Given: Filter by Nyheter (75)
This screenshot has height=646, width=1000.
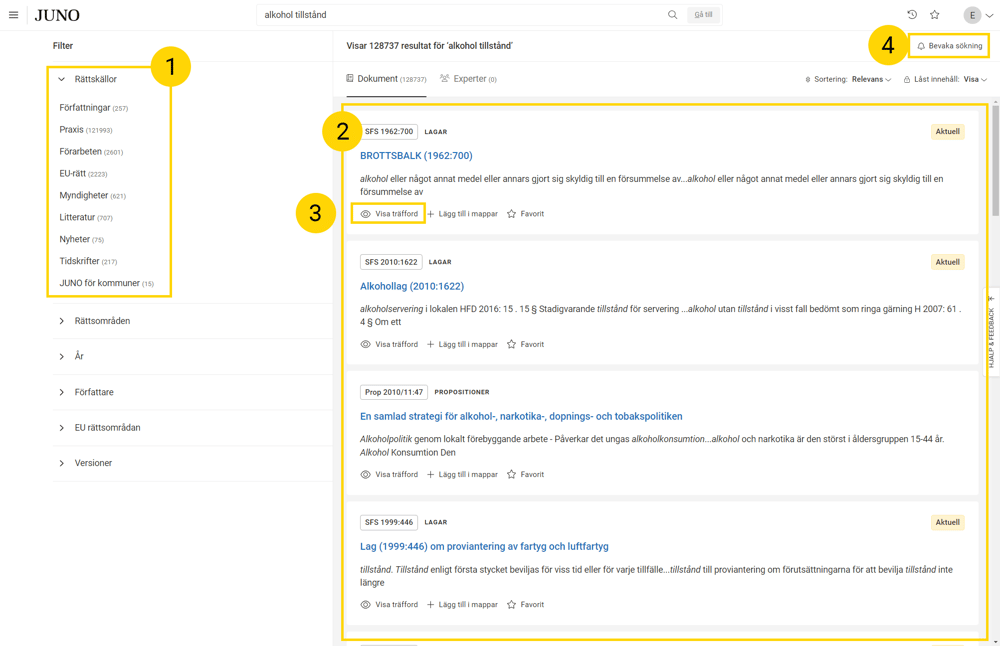Looking at the screenshot, I should (x=82, y=239).
